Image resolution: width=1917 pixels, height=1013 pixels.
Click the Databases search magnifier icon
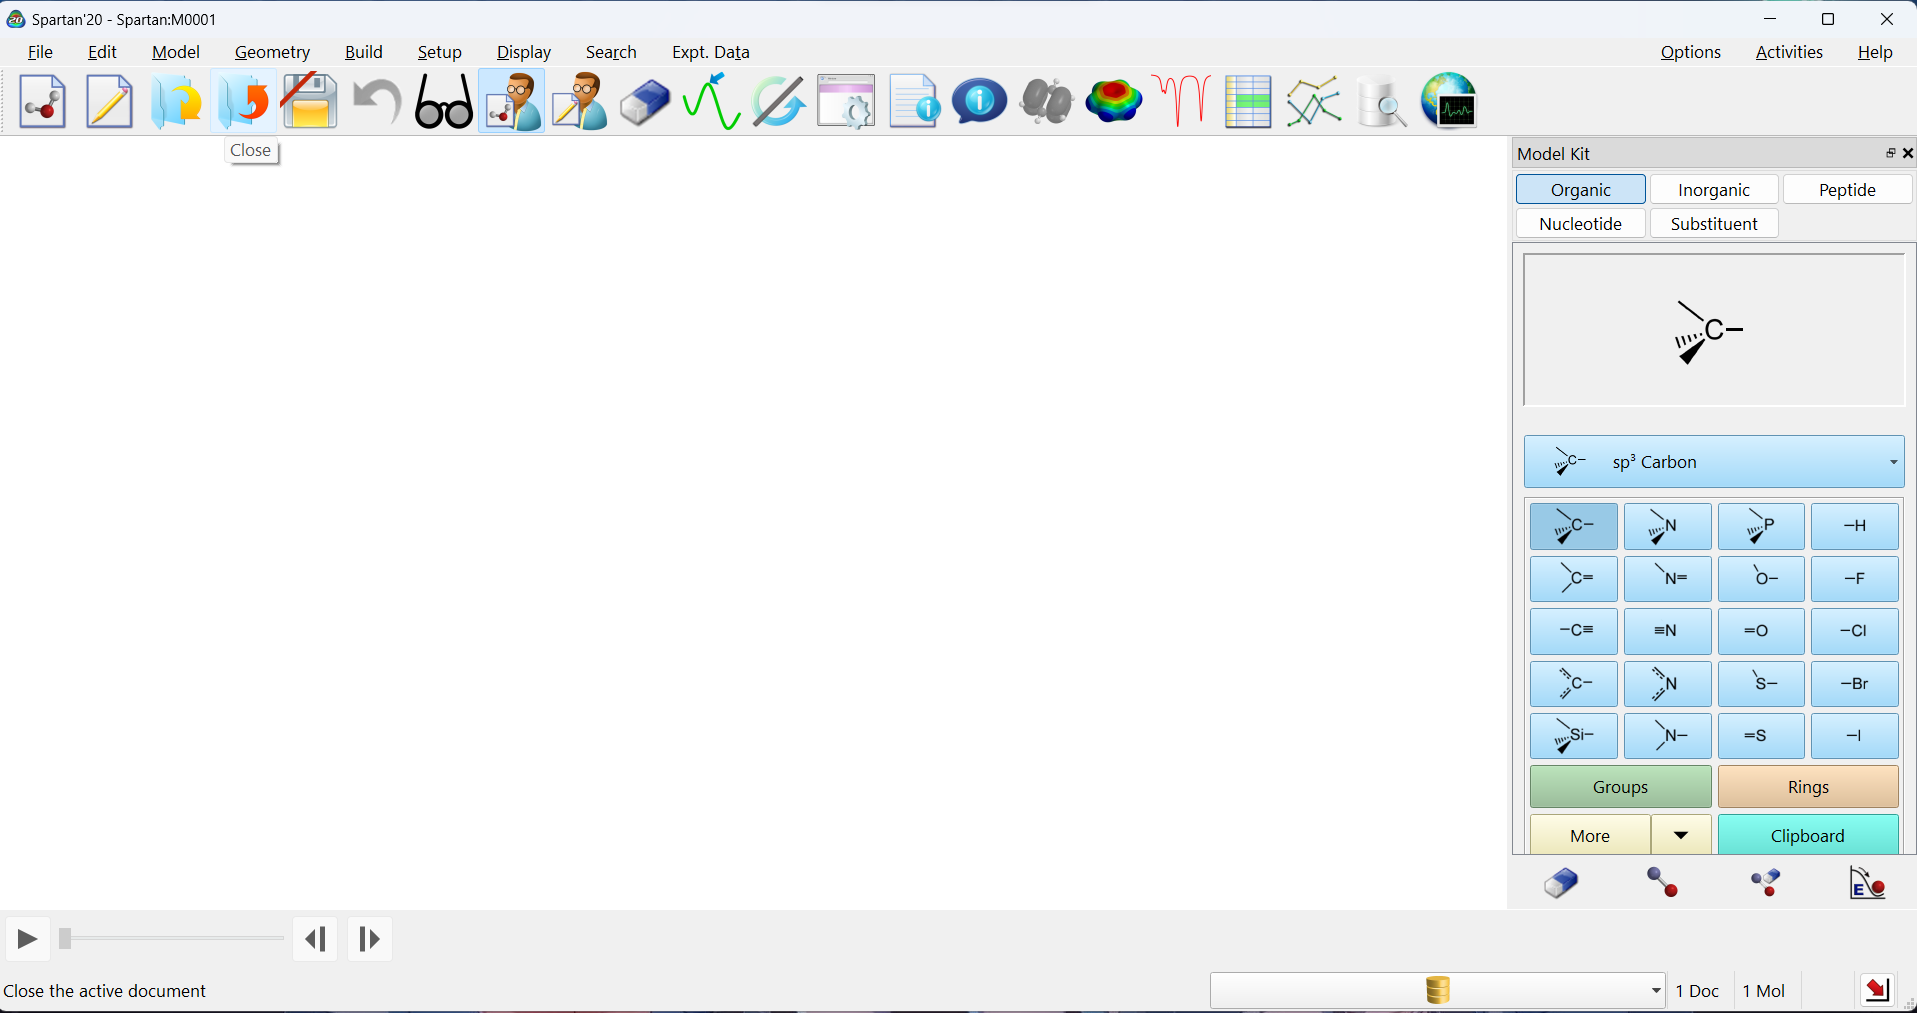click(1382, 102)
